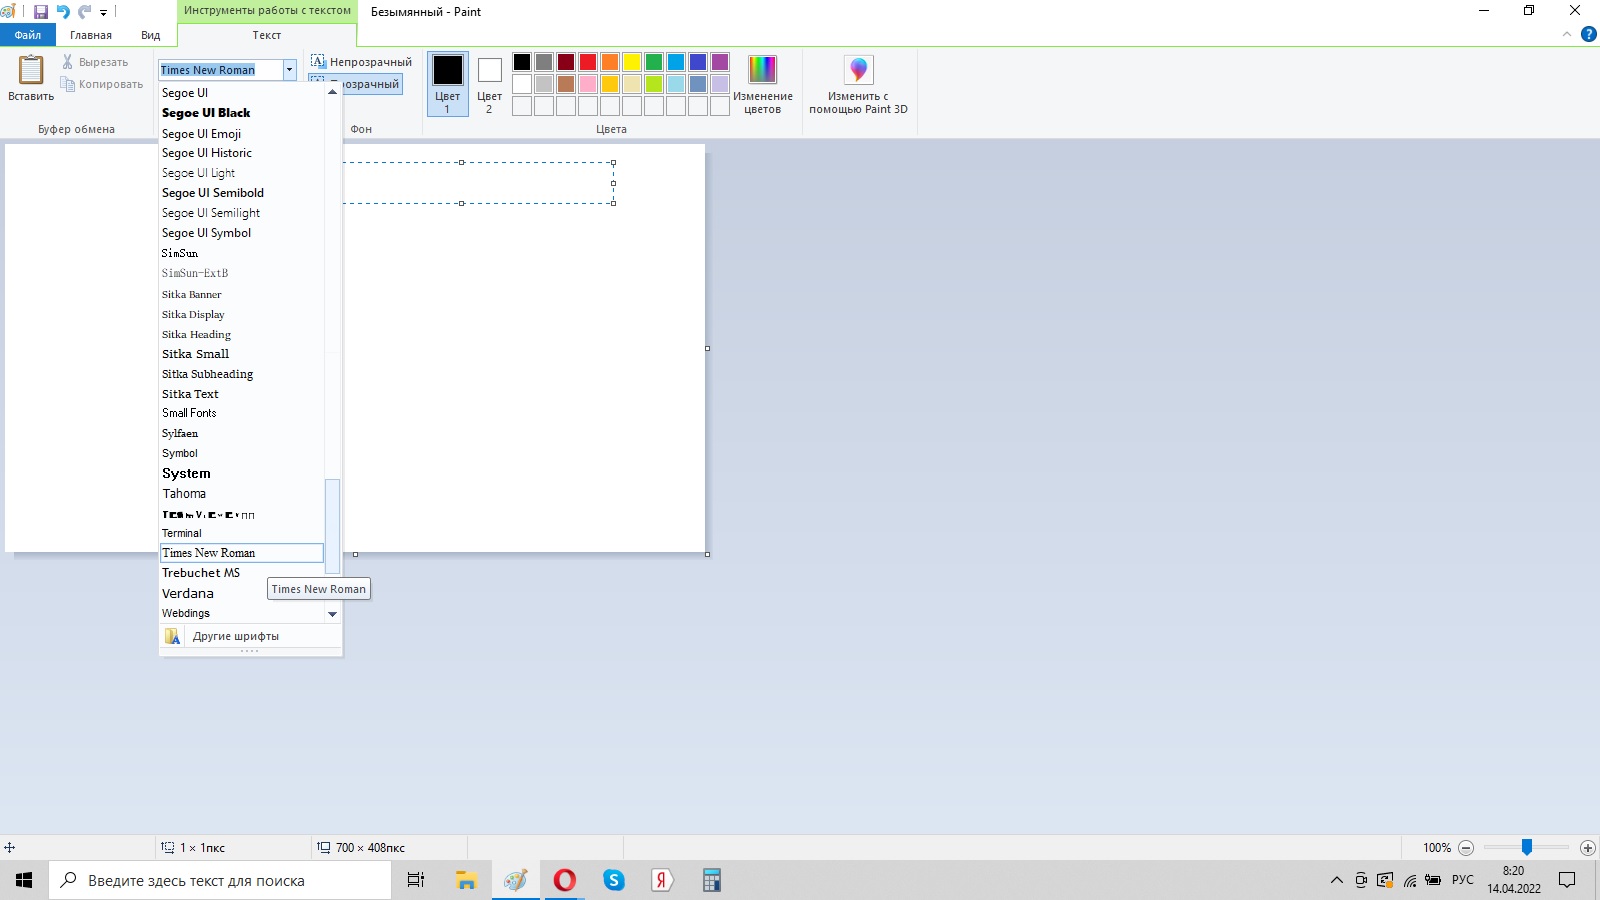Click Вырезать (cut) scissors button
This screenshot has width=1600, height=900.
[95, 62]
